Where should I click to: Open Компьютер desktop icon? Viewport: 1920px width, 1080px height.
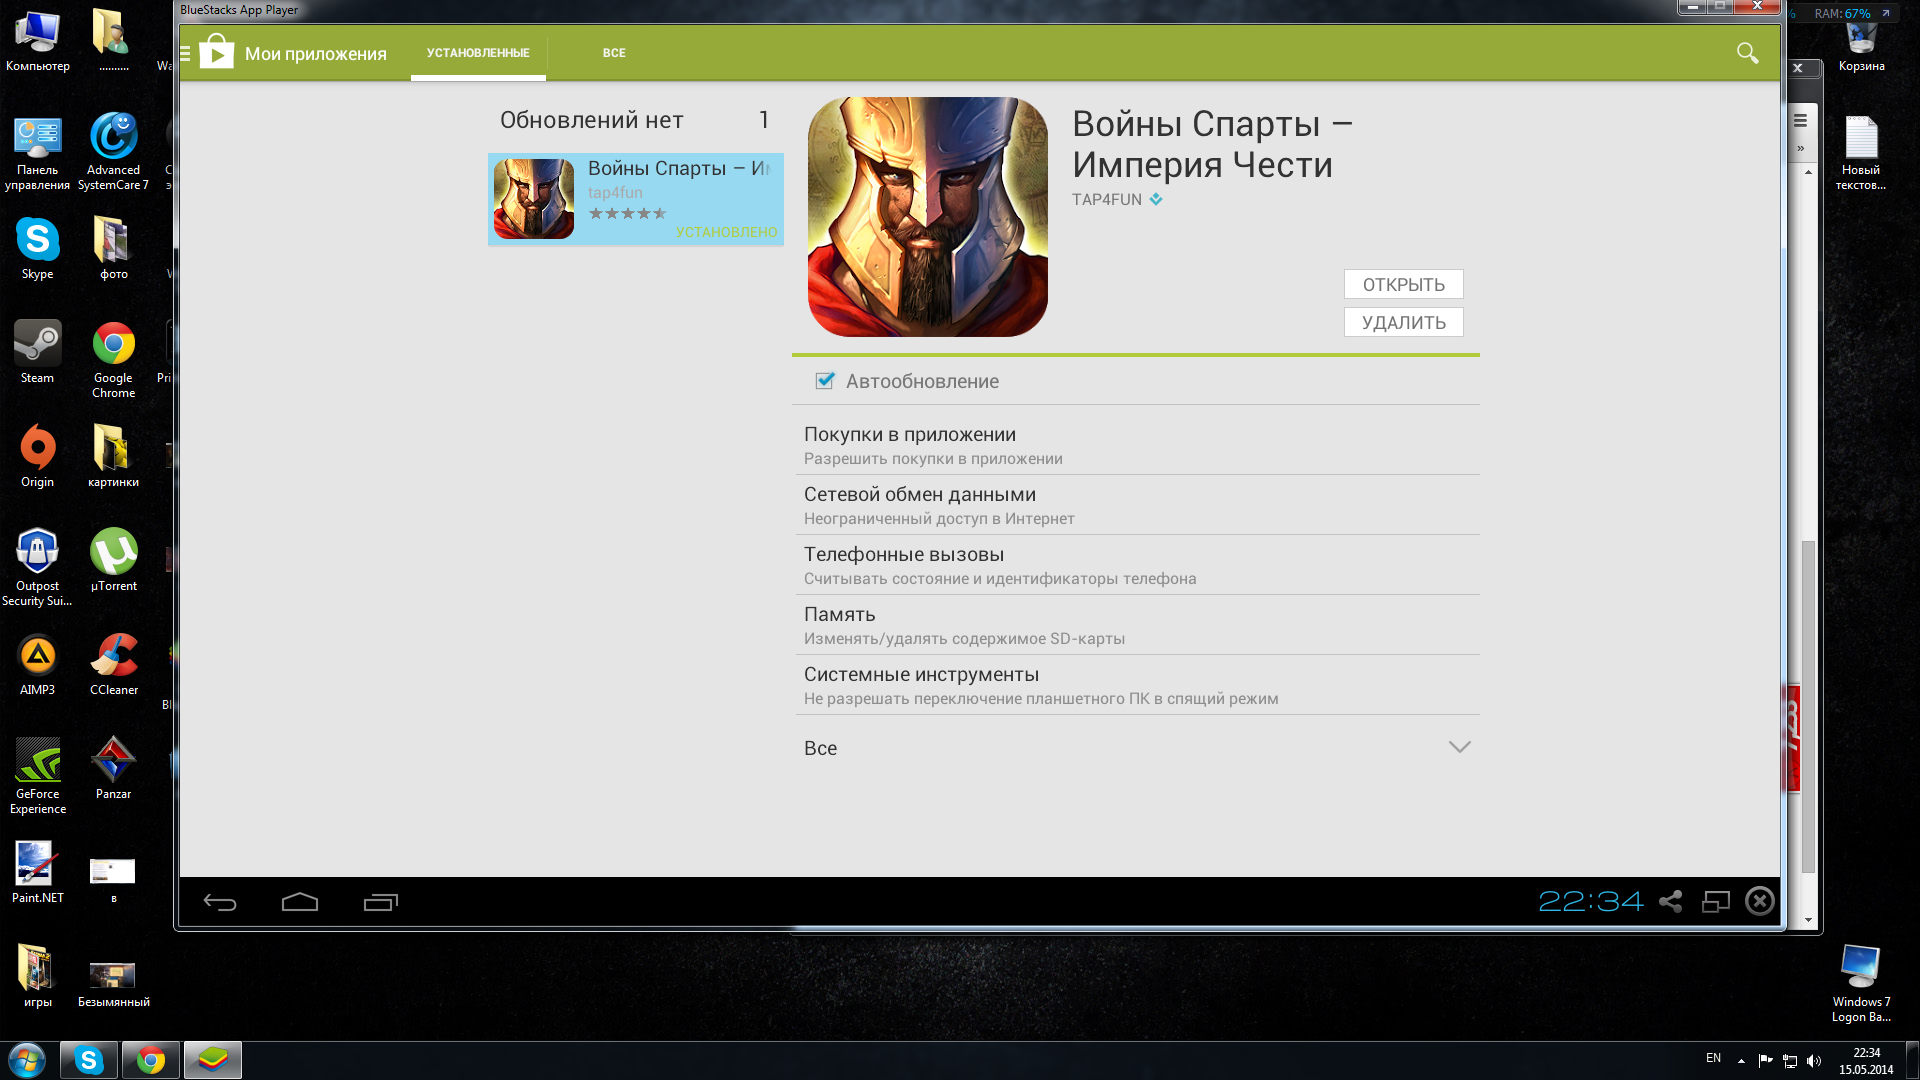38,42
